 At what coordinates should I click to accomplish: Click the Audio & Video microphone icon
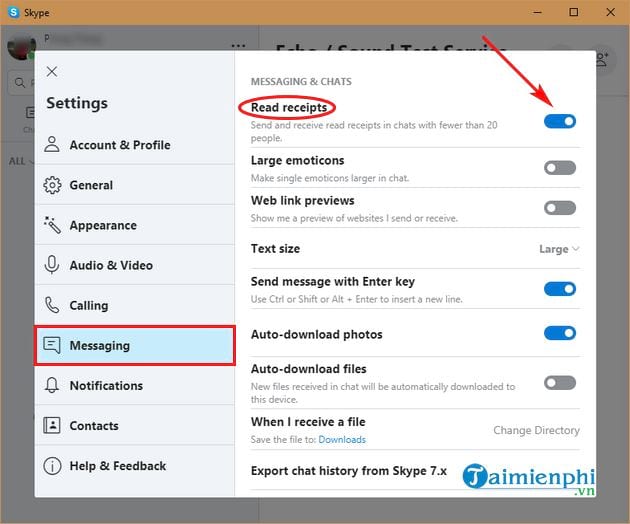[x=52, y=265]
